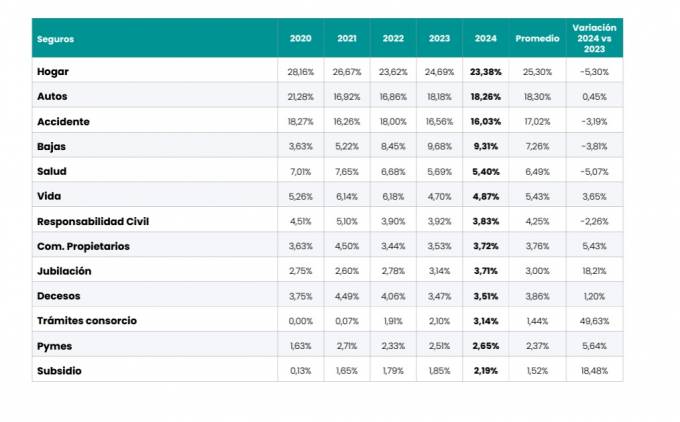
Task: Click the Jubilación variation value 18,21%
Action: [594, 271]
